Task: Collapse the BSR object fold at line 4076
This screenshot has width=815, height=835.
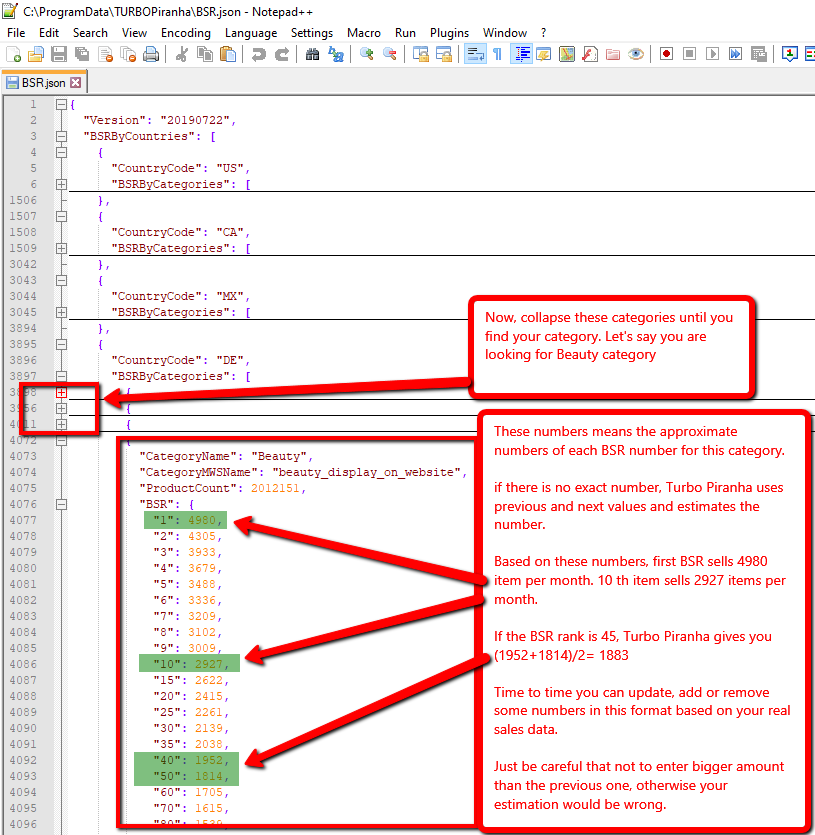Action: 61,504
